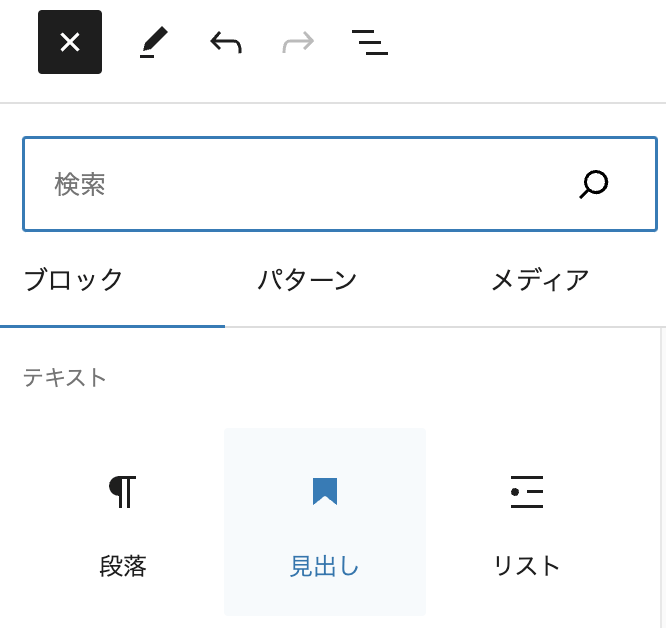Select the 段落 pilcrow block icon
The height and width of the screenshot is (628, 666).
click(123, 491)
